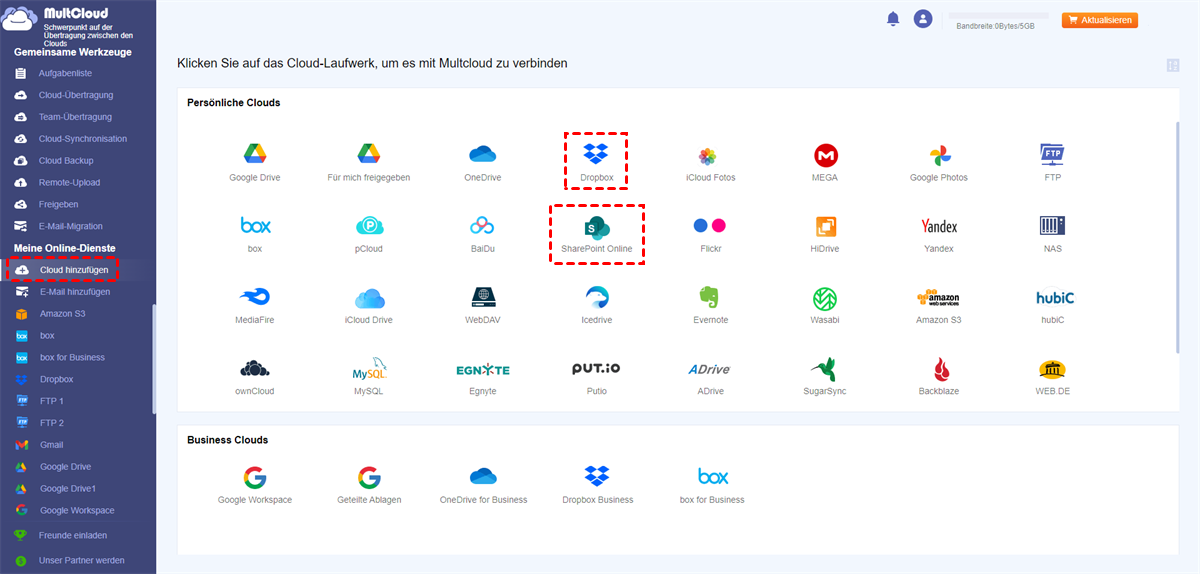This screenshot has height=574, width=1200.
Task: Choose the ownCloud icon
Action: (255, 368)
